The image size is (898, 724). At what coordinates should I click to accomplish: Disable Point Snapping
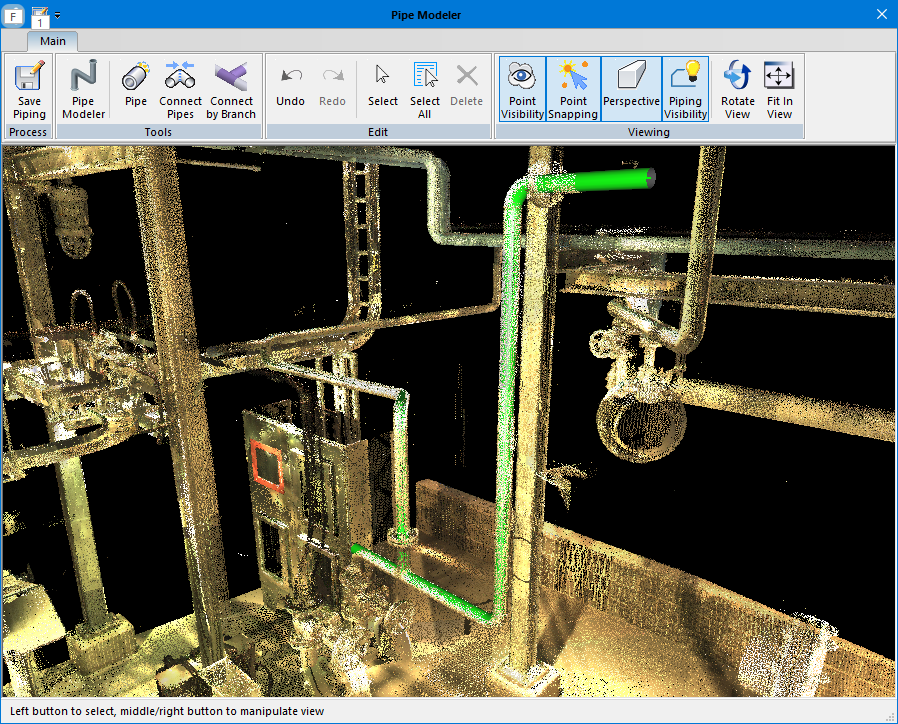(x=573, y=89)
